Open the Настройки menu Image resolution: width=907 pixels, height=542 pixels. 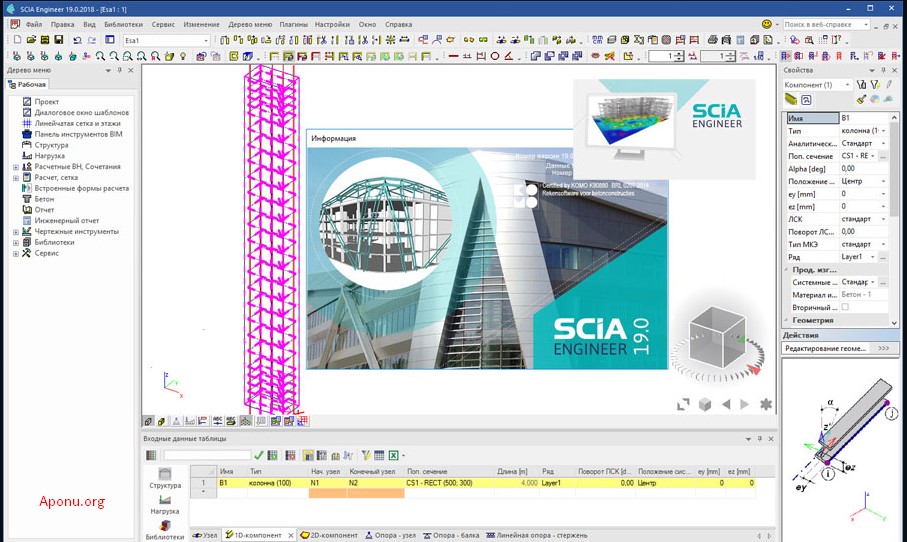[x=332, y=24]
